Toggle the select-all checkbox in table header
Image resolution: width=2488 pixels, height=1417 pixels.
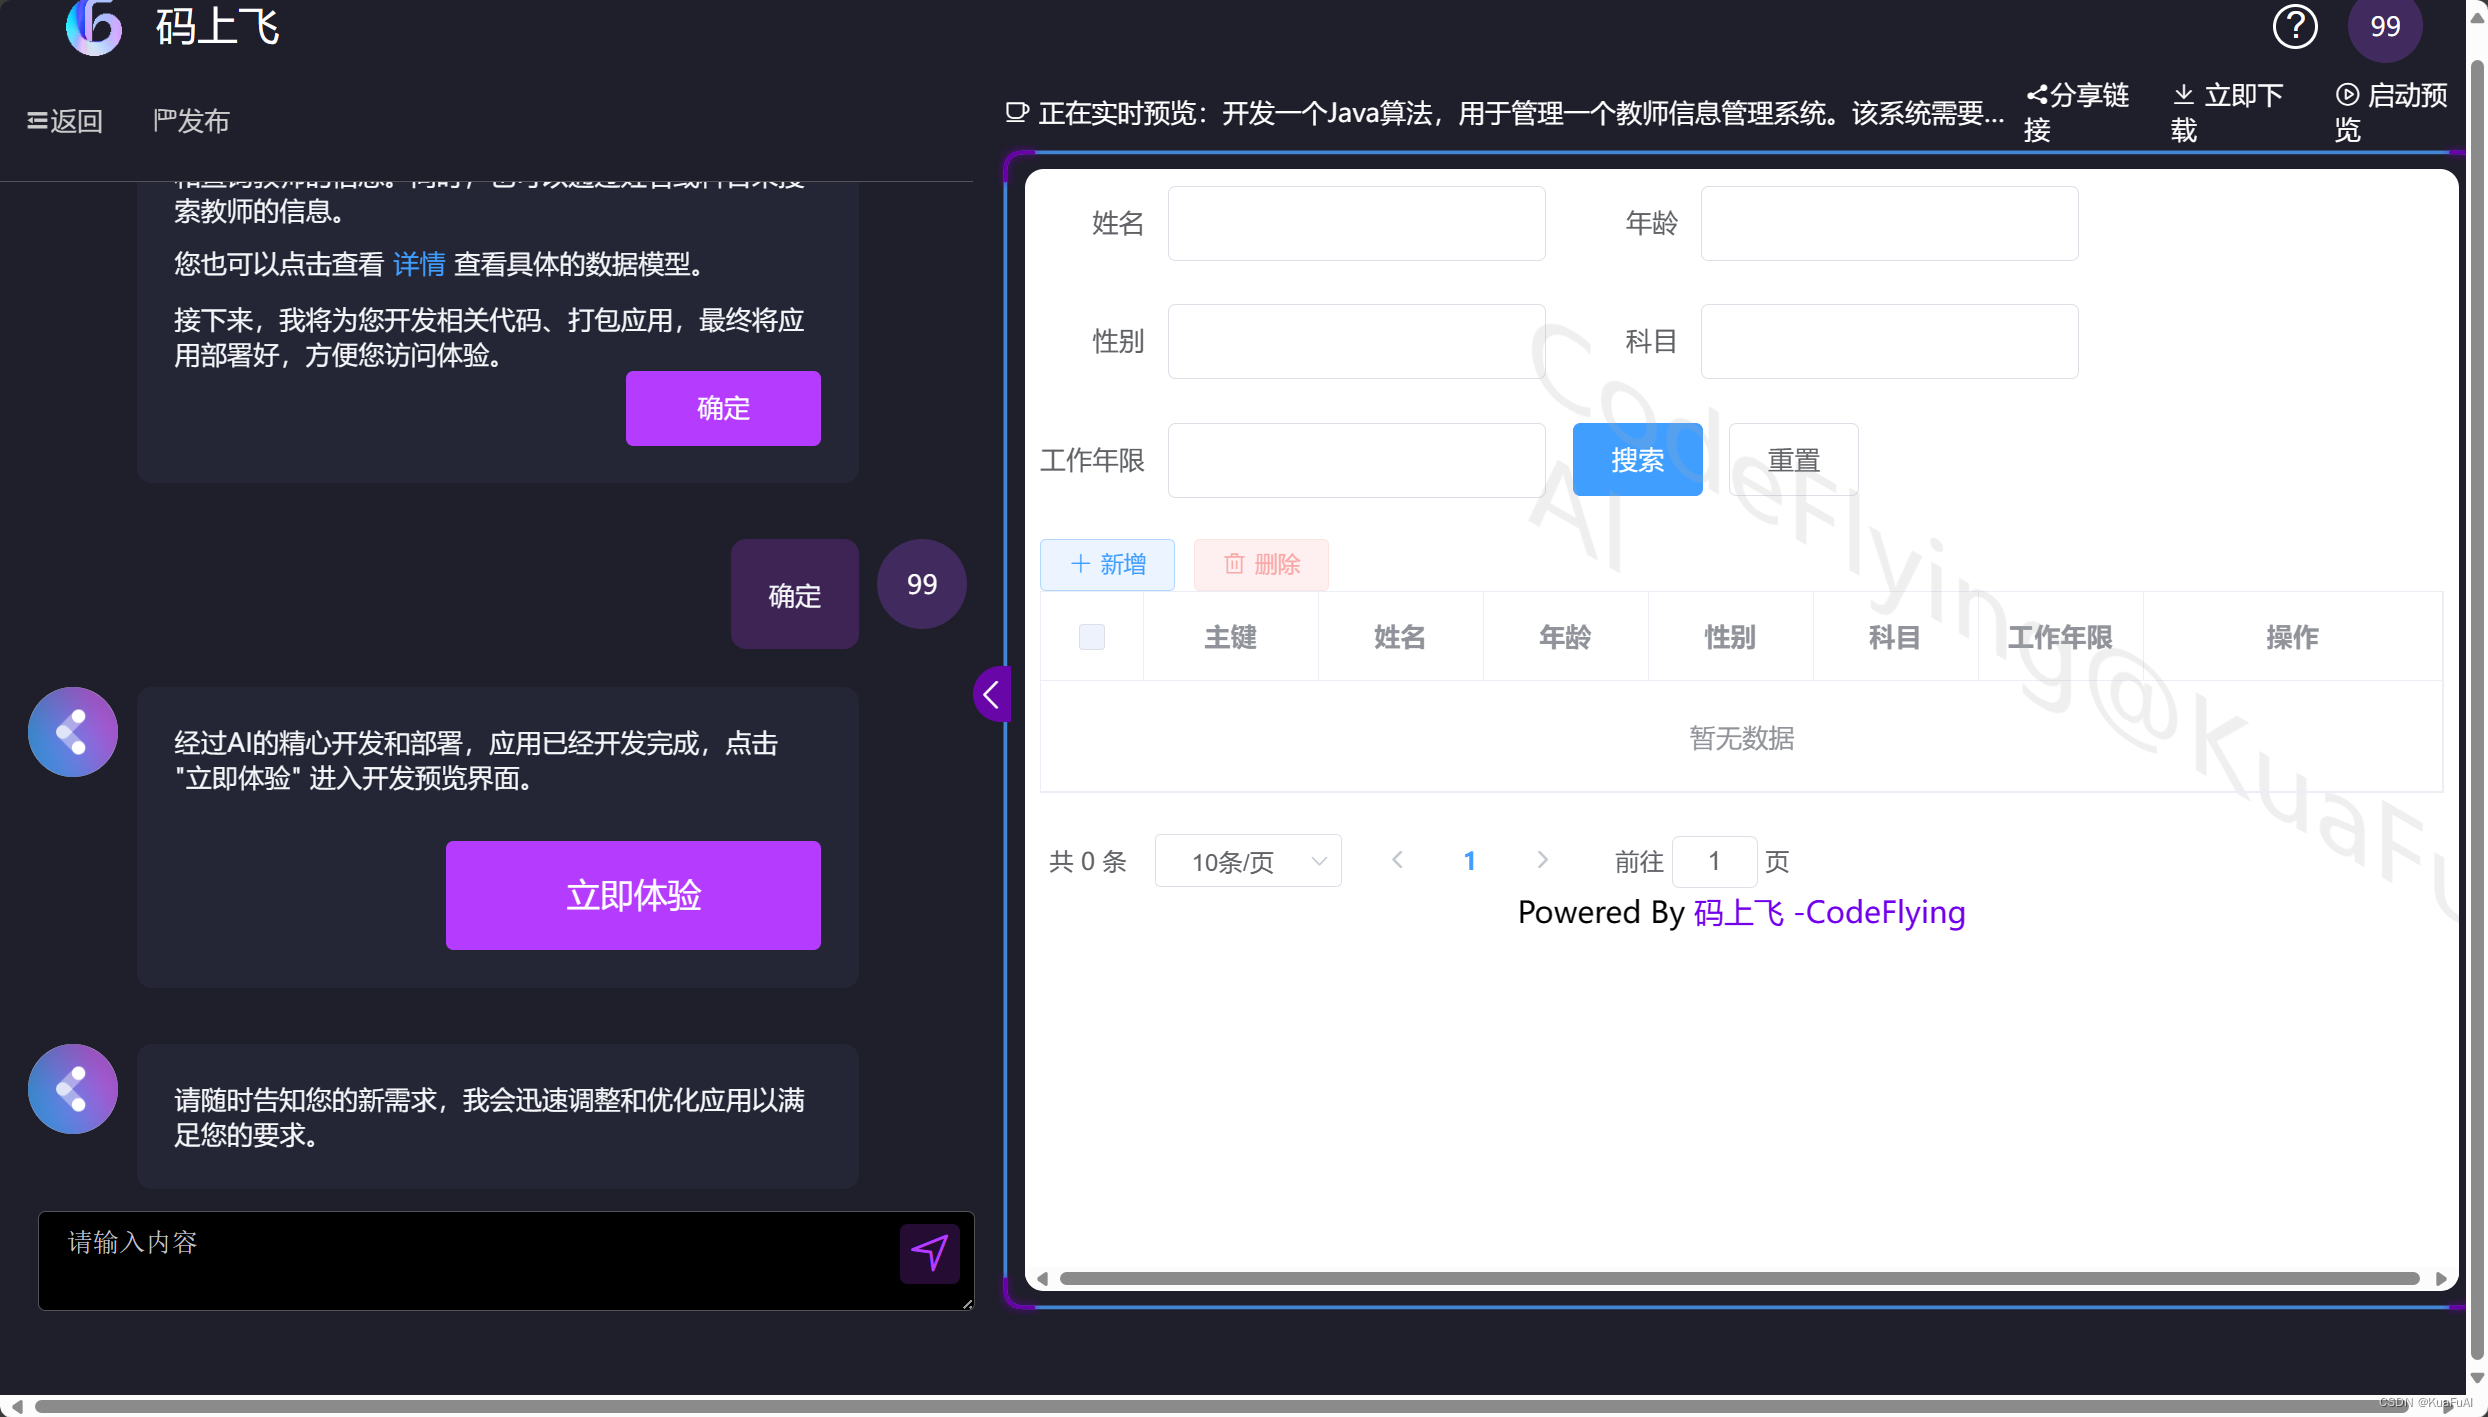coord(1091,637)
